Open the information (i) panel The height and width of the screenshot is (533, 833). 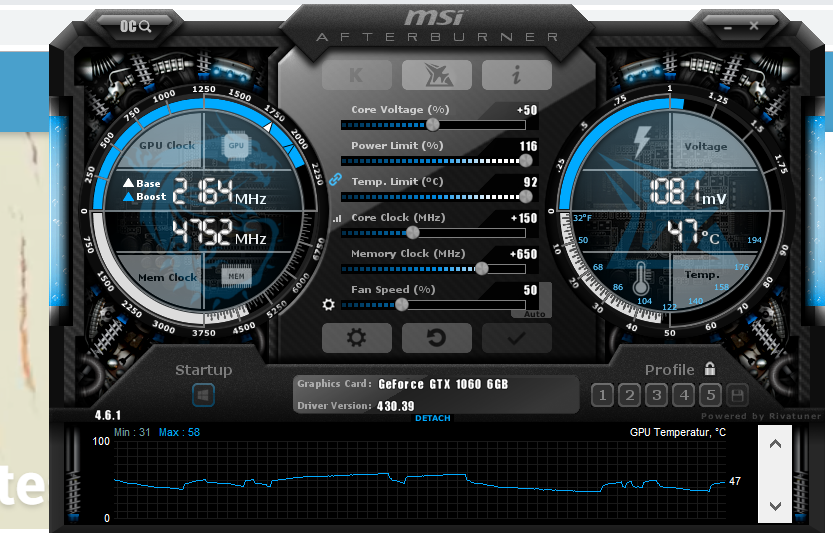[516, 75]
